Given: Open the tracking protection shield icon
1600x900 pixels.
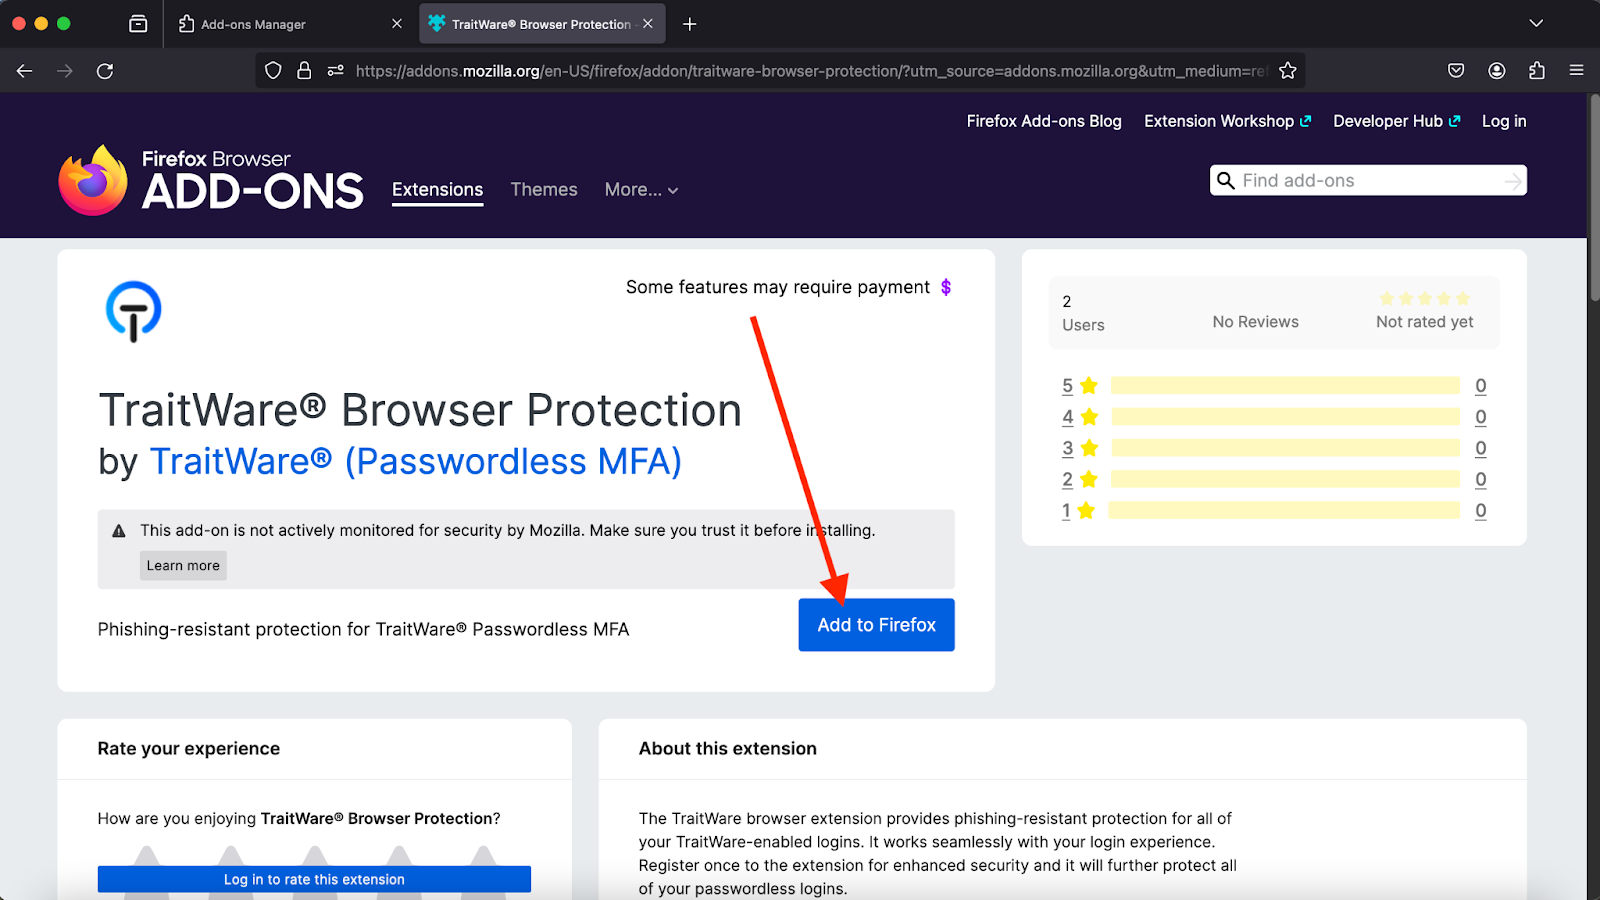Looking at the screenshot, I should click(273, 71).
